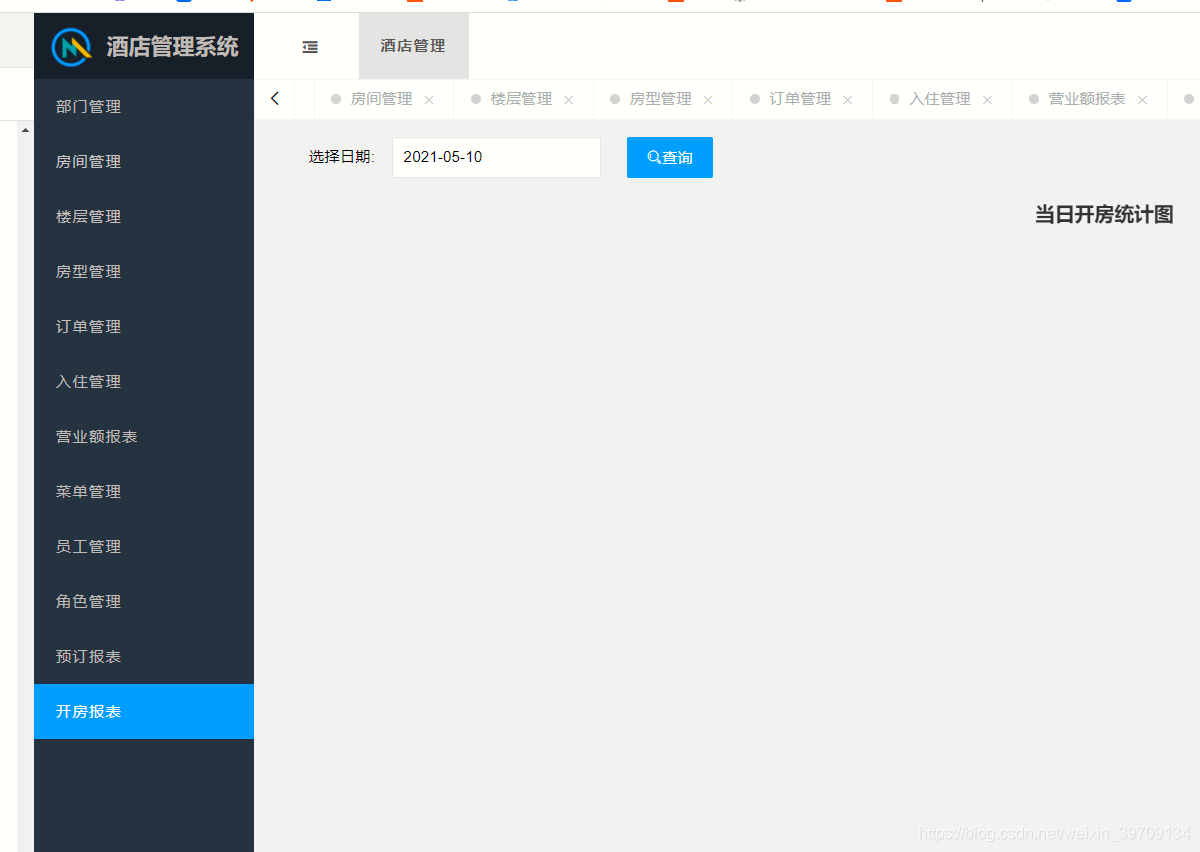Close the 入住管理 tab
This screenshot has height=852, width=1200.
pyautogui.click(x=987, y=100)
